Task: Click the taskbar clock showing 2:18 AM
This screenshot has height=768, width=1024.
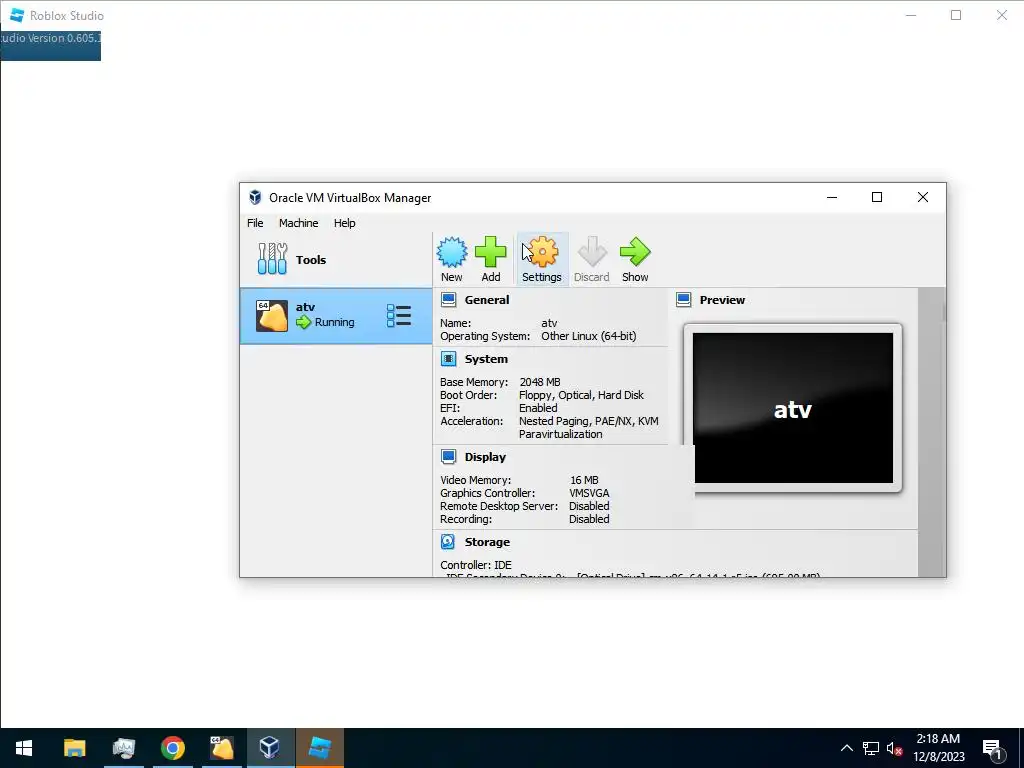Action: tap(938, 748)
